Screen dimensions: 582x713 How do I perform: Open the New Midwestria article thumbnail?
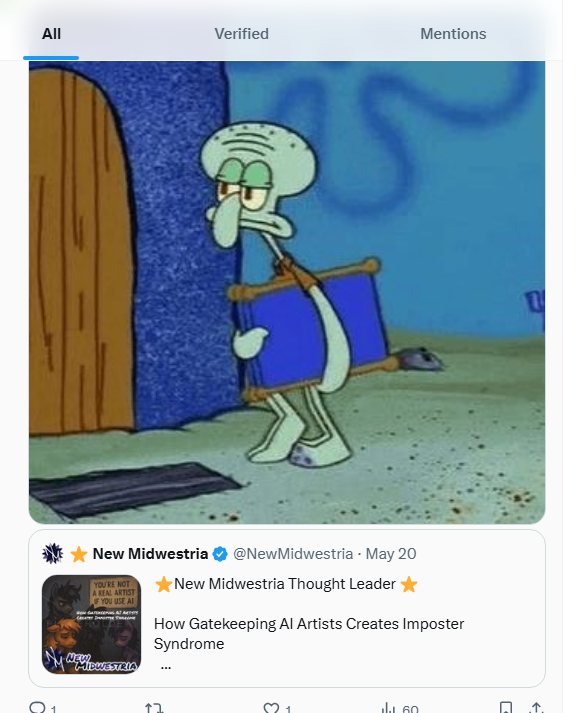(x=91, y=624)
